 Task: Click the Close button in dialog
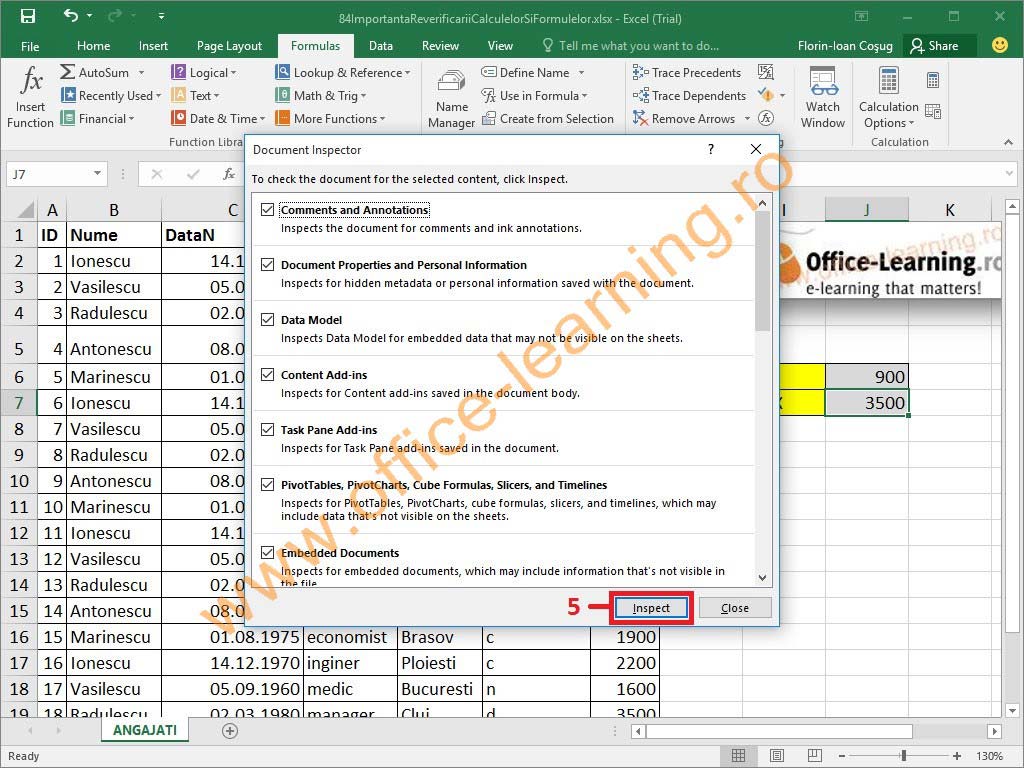tap(735, 608)
